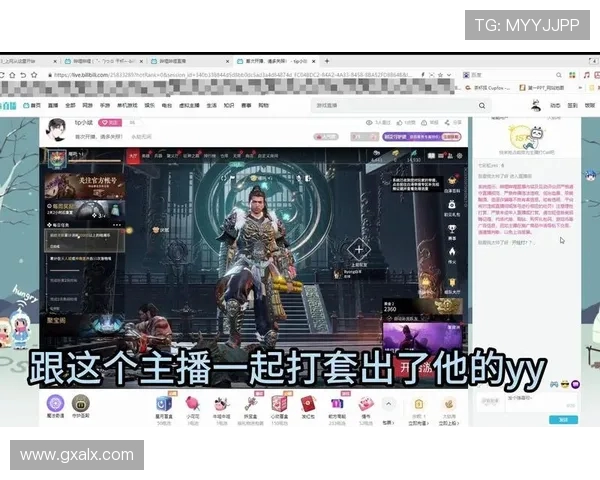Click the 首页 home nav item
Image resolution: width=600 pixels, height=480 pixels.
pos(32,105)
